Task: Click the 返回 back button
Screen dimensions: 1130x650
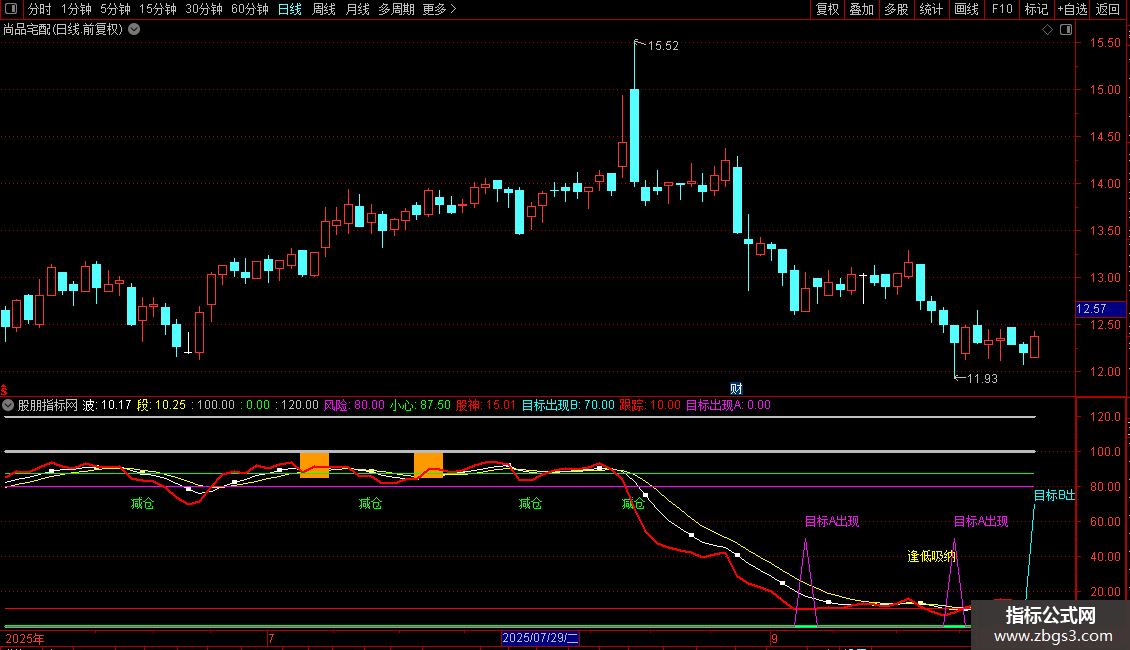Action: pos(1108,9)
